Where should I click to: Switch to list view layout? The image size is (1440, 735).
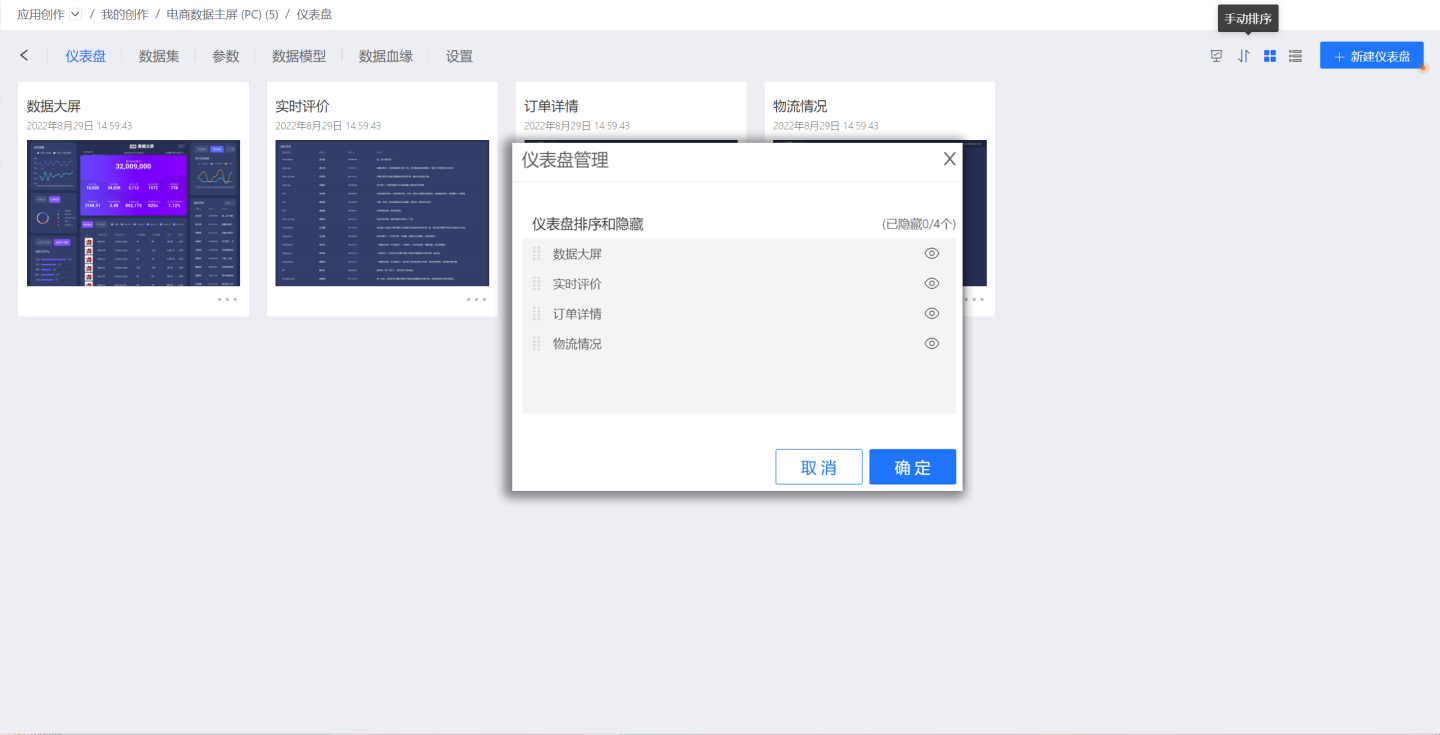point(1295,56)
